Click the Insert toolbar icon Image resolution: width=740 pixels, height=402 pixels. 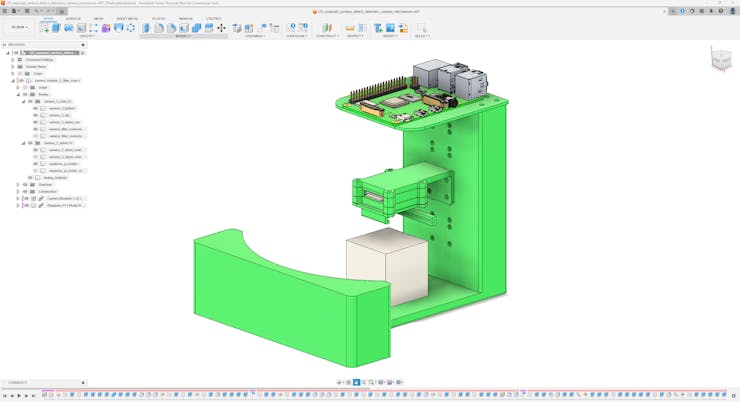tap(378, 28)
